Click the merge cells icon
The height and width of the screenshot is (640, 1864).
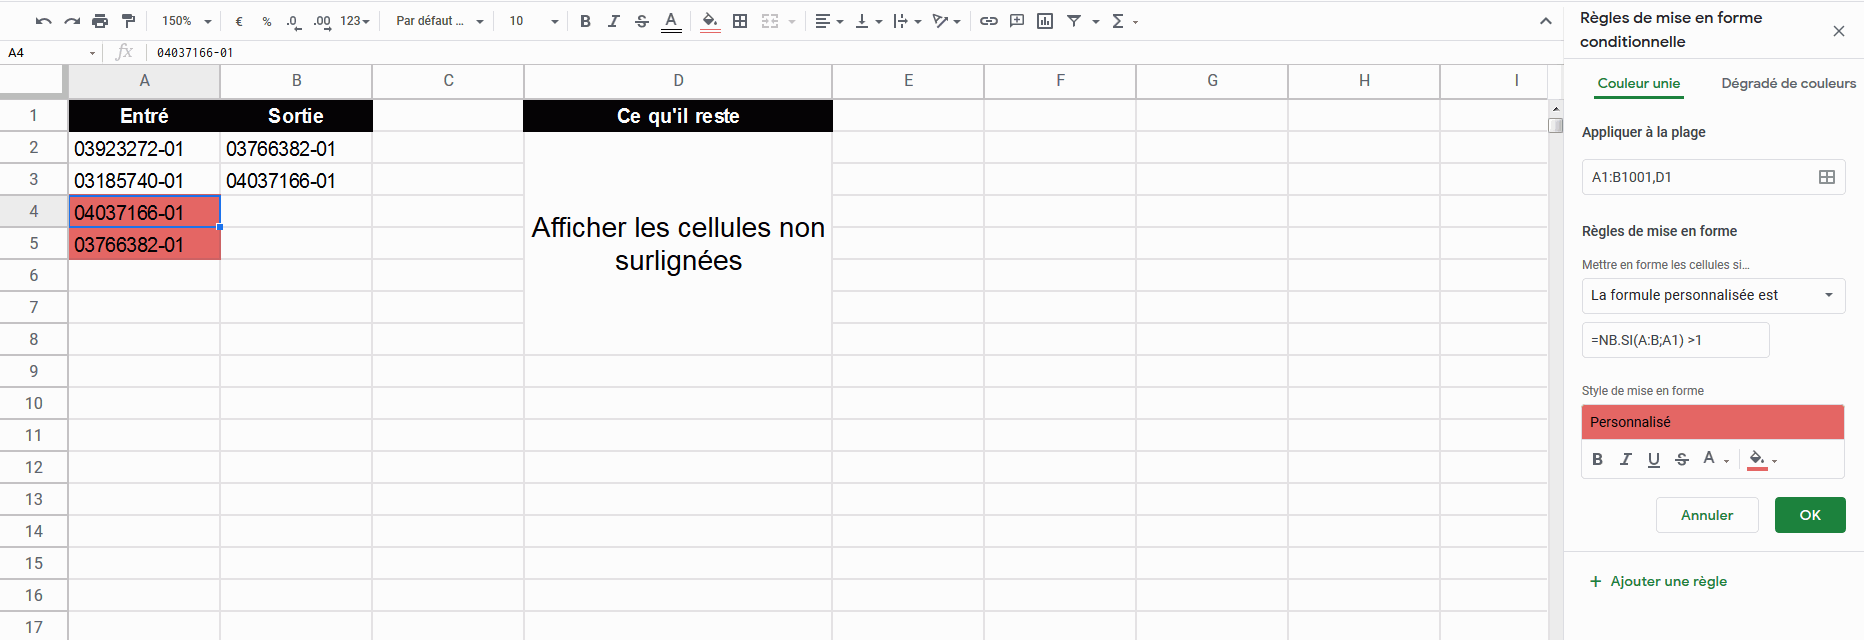(x=770, y=21)
